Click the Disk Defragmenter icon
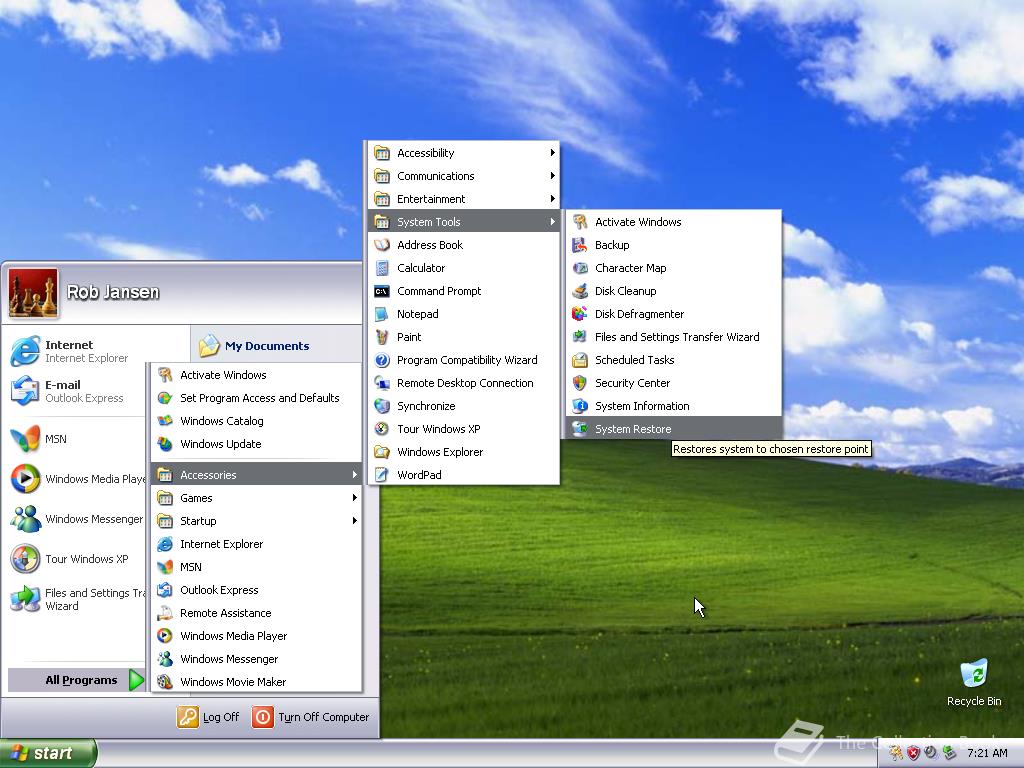This screenshot has width=1024, height=768. [x=579, y=314]
